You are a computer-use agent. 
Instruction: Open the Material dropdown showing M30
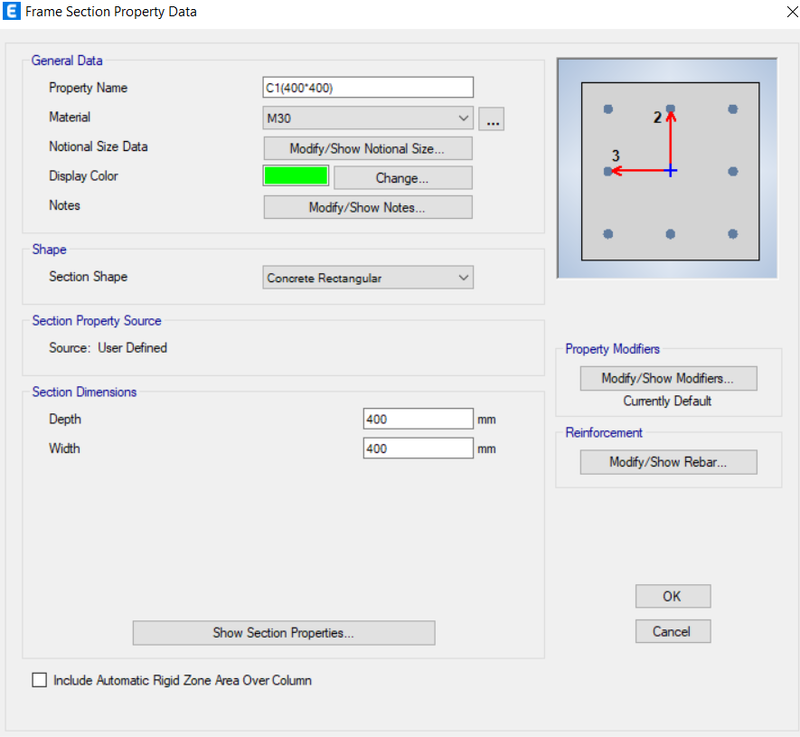point(368,118)
